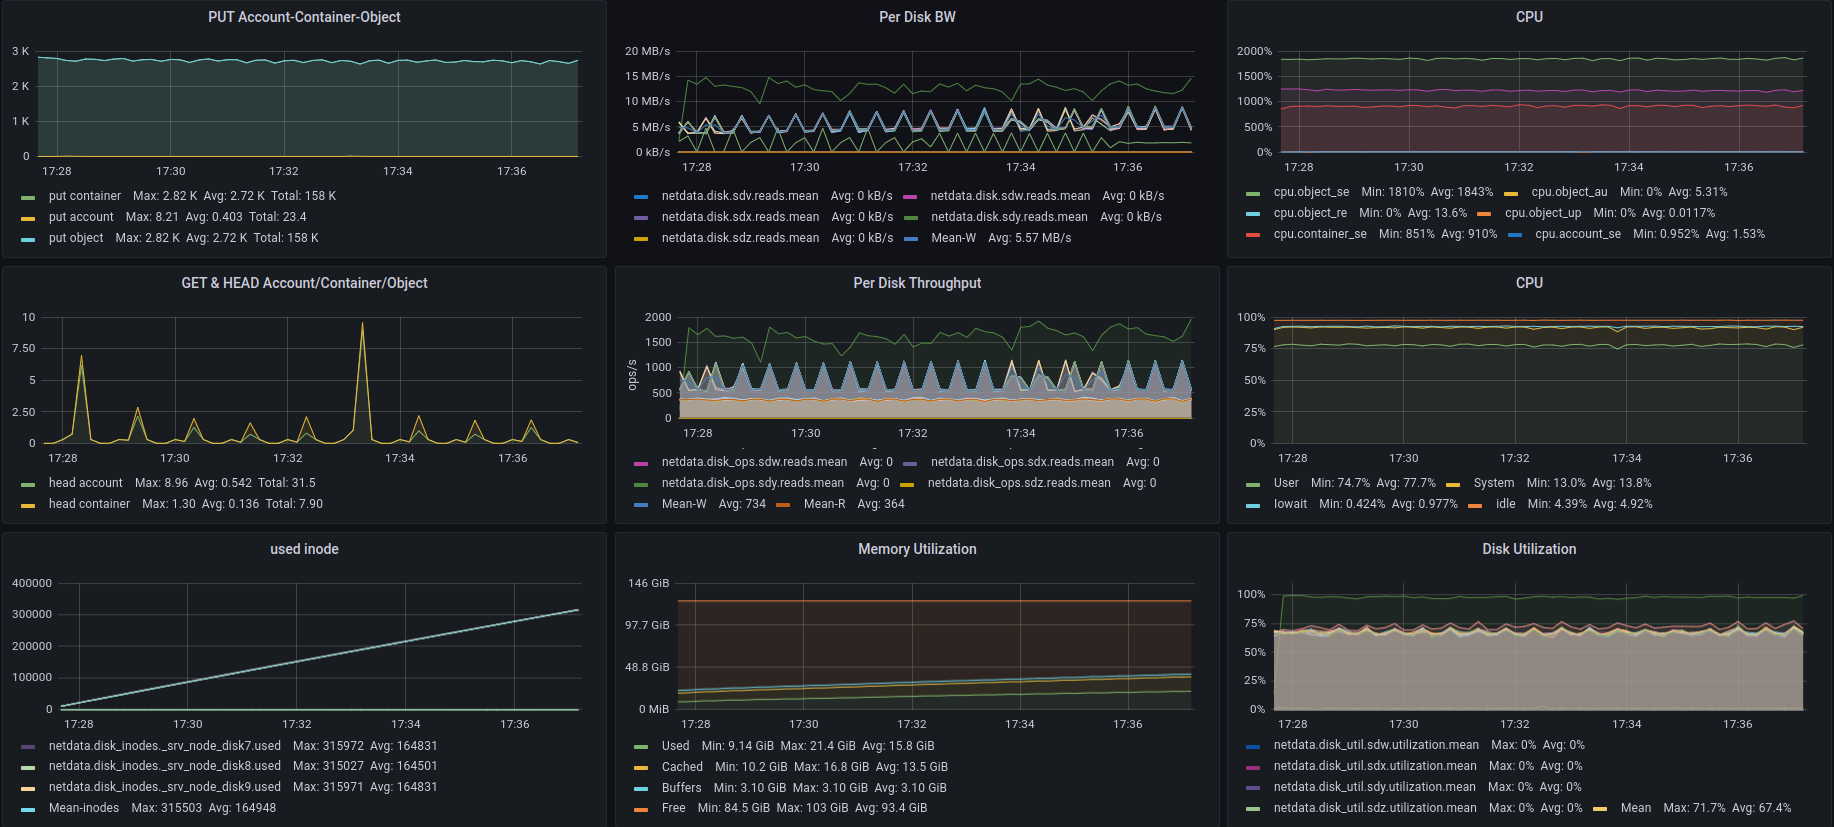Toggle the Free series in the memory legend
This screenshot has width=1834, height=827.
[x=673, y=808]
